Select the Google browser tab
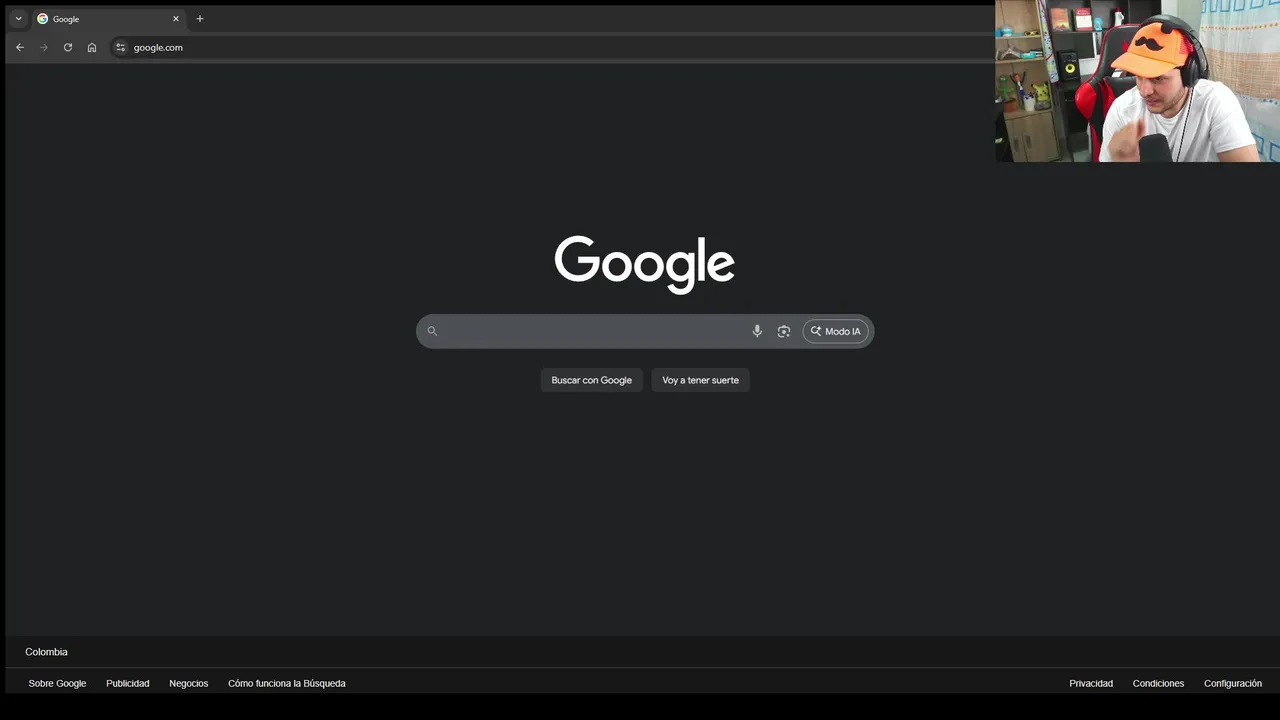 (108, 19)
